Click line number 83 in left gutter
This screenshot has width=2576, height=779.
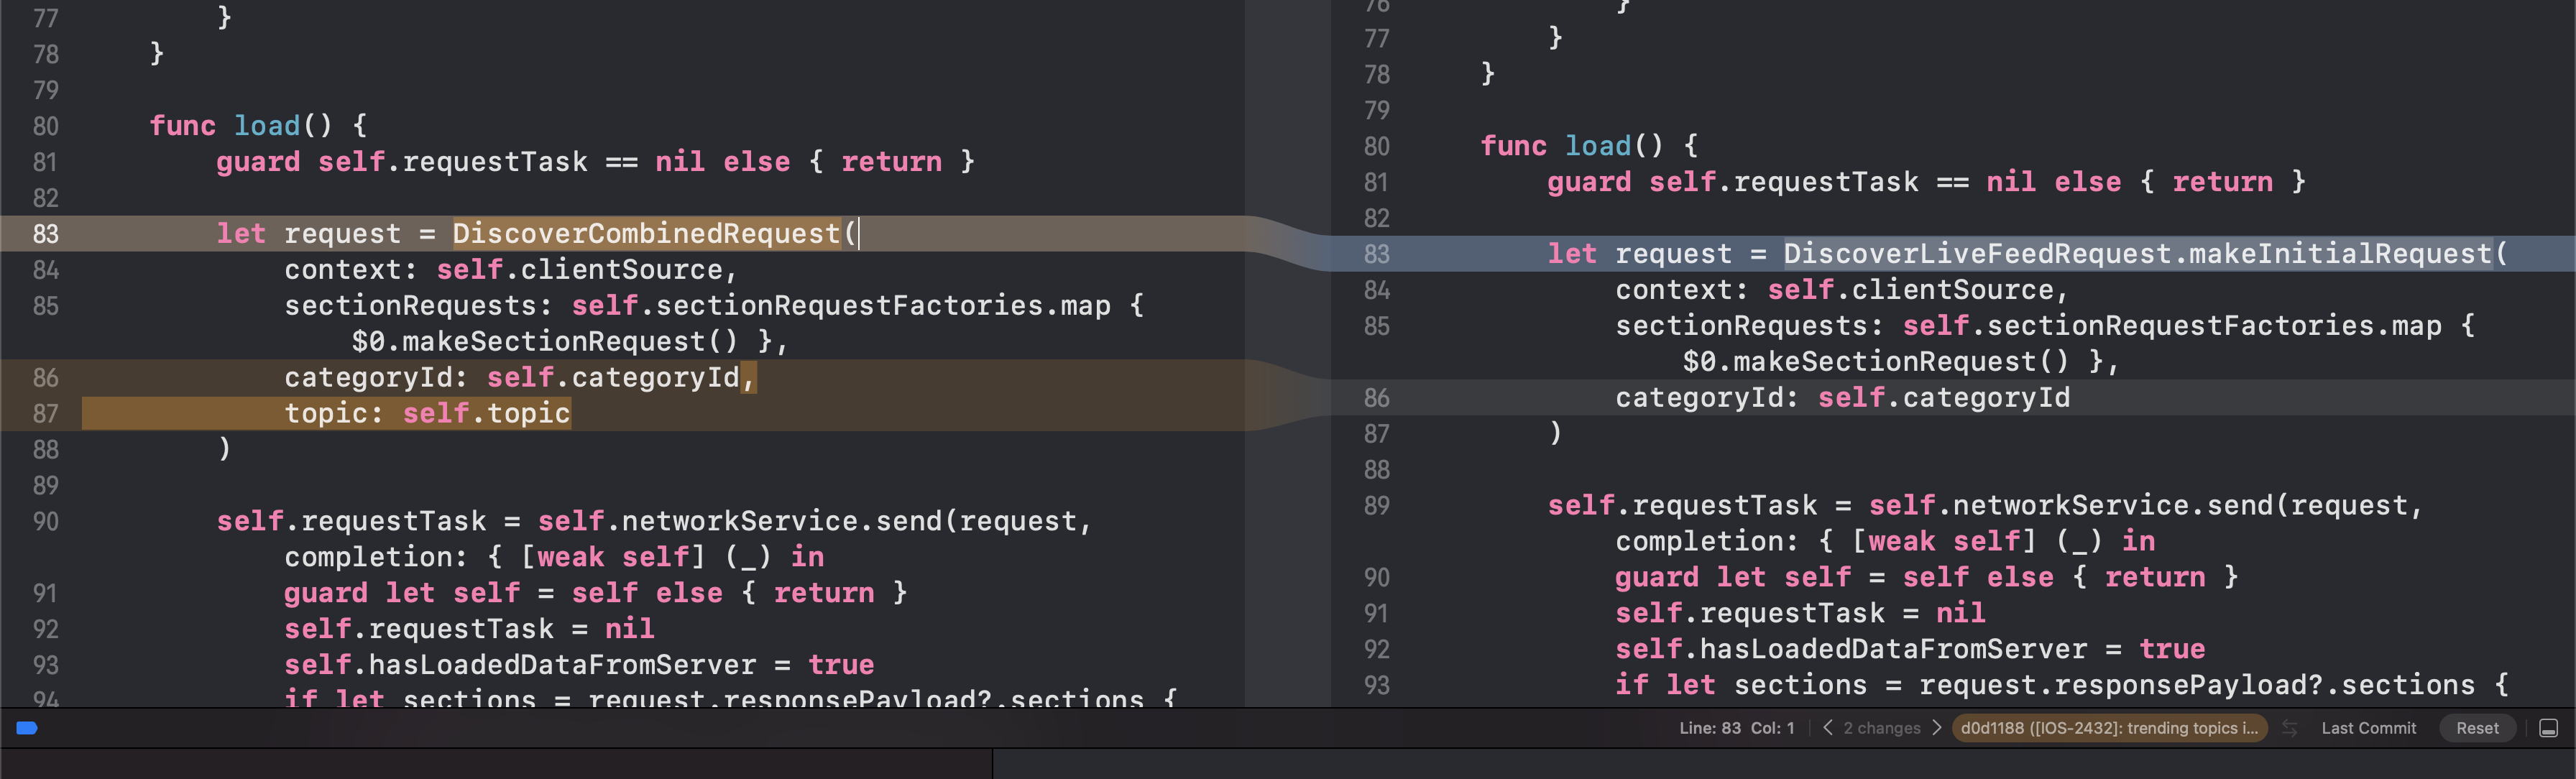(x=46, y=234)
